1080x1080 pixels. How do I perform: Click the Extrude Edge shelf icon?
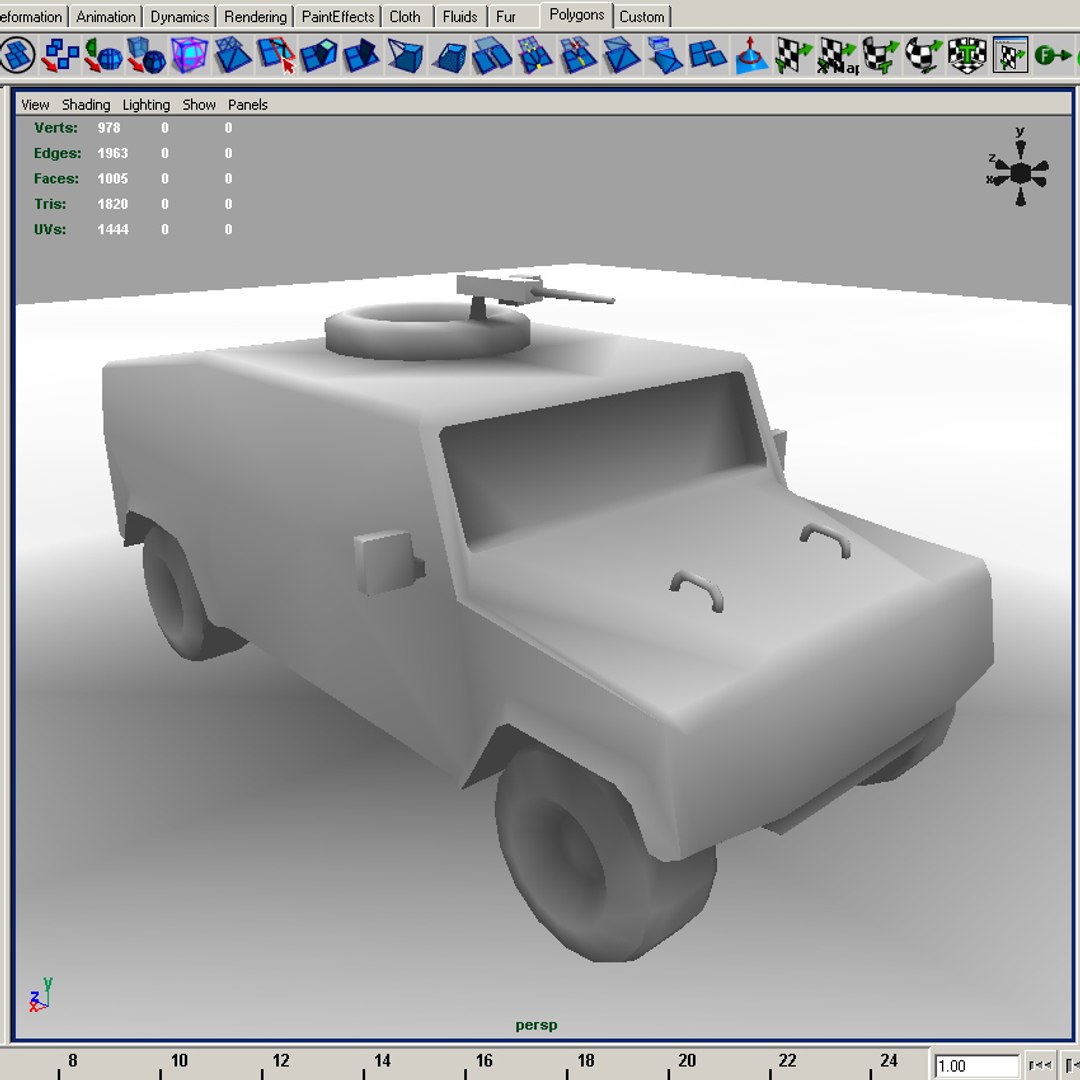[x=362, y=55]
